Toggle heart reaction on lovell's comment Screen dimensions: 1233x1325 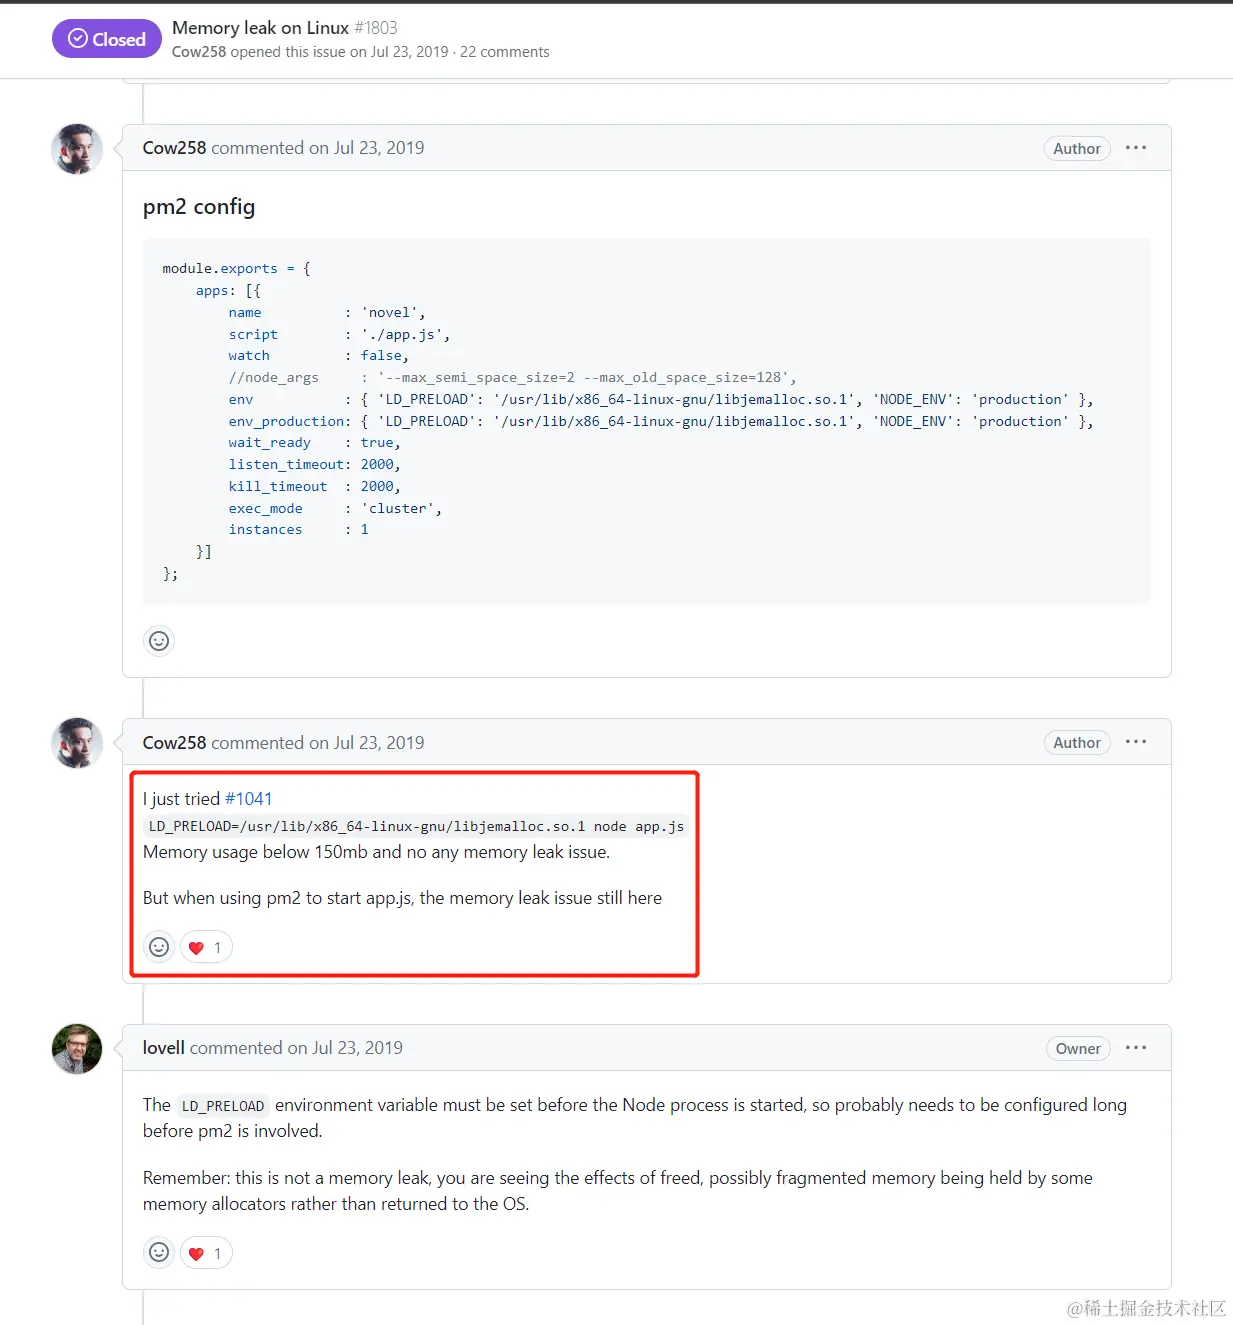[206, 1253]
